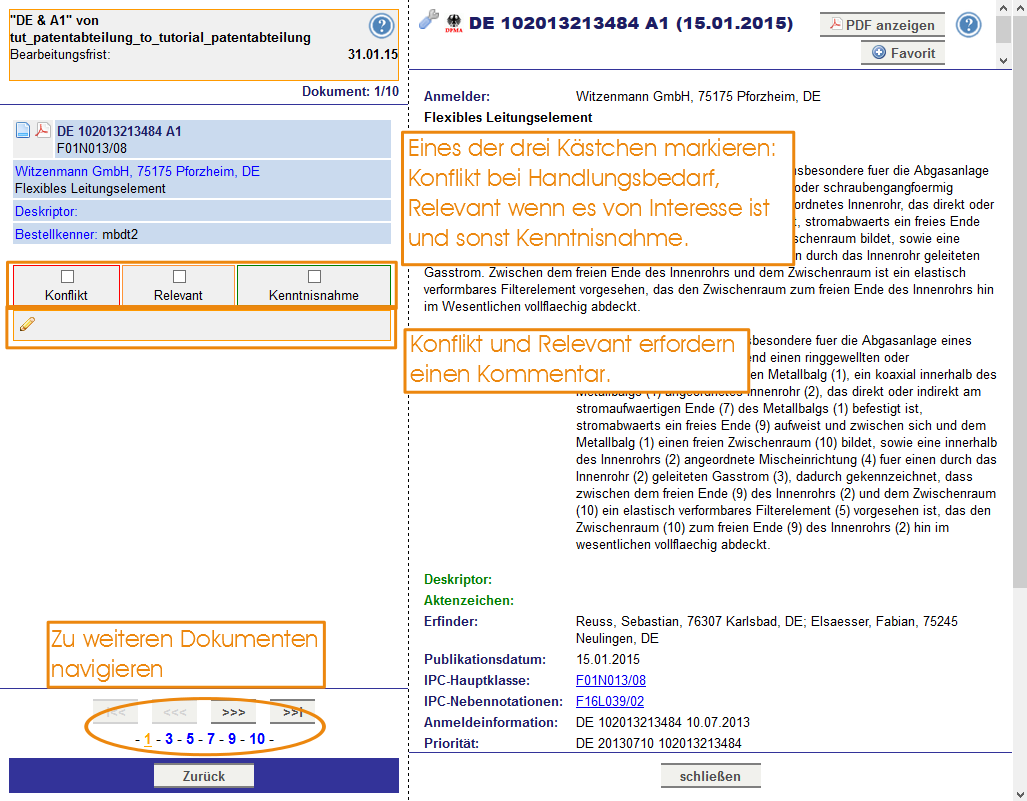Click the schließen button

click(711, 776)
